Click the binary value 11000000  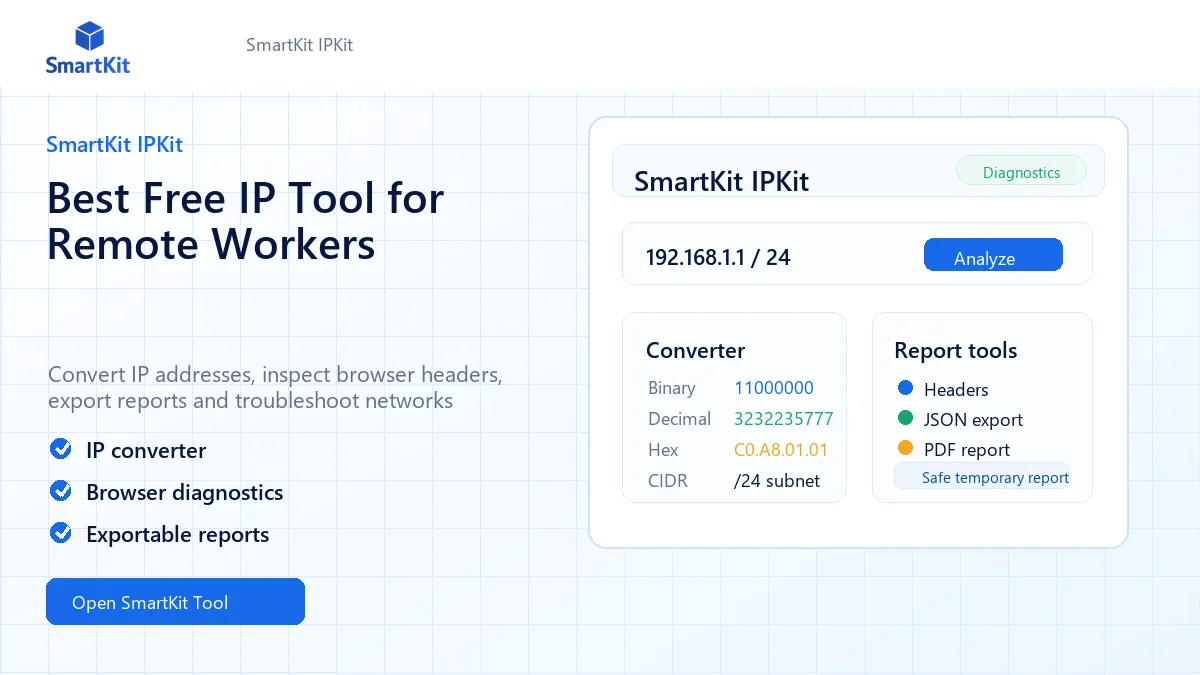774,388
